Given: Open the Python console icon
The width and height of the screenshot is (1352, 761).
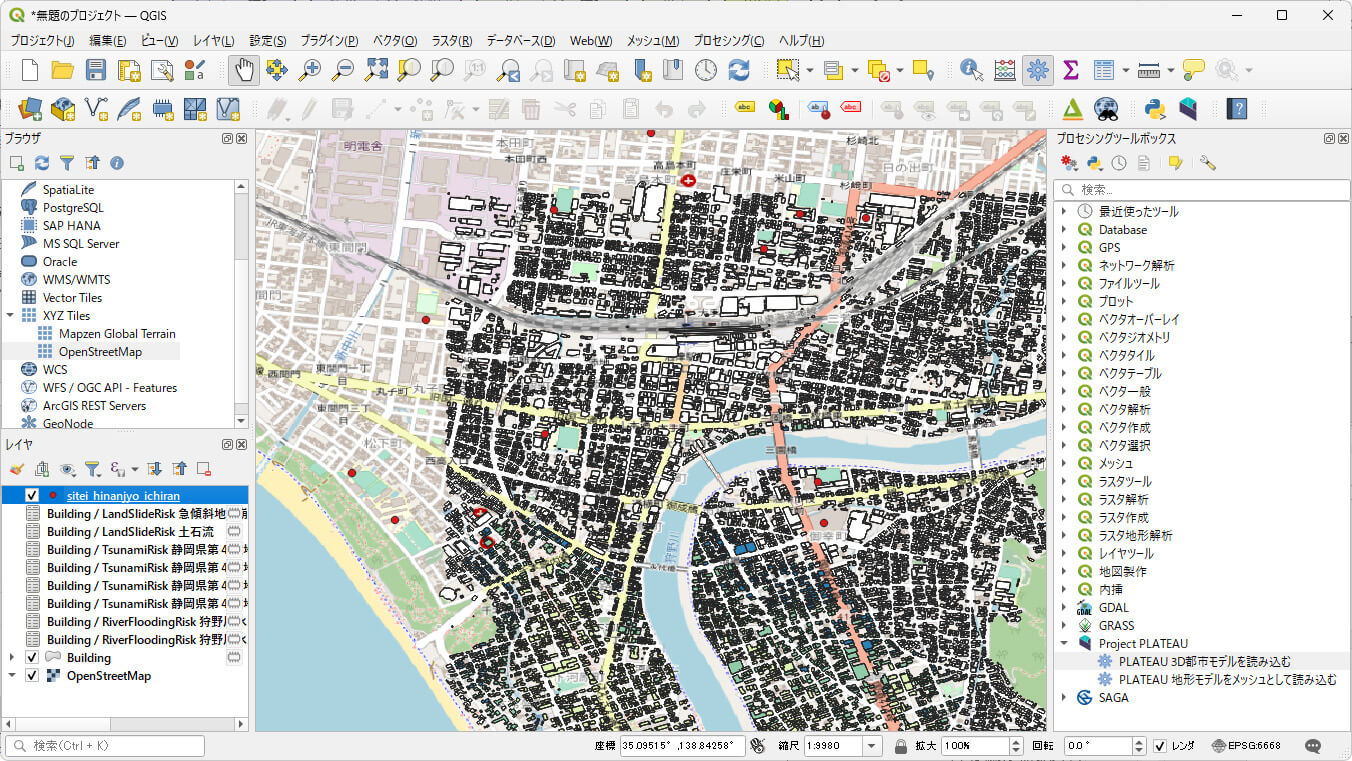Looking at the screenshot, I should coord(1155,108).
